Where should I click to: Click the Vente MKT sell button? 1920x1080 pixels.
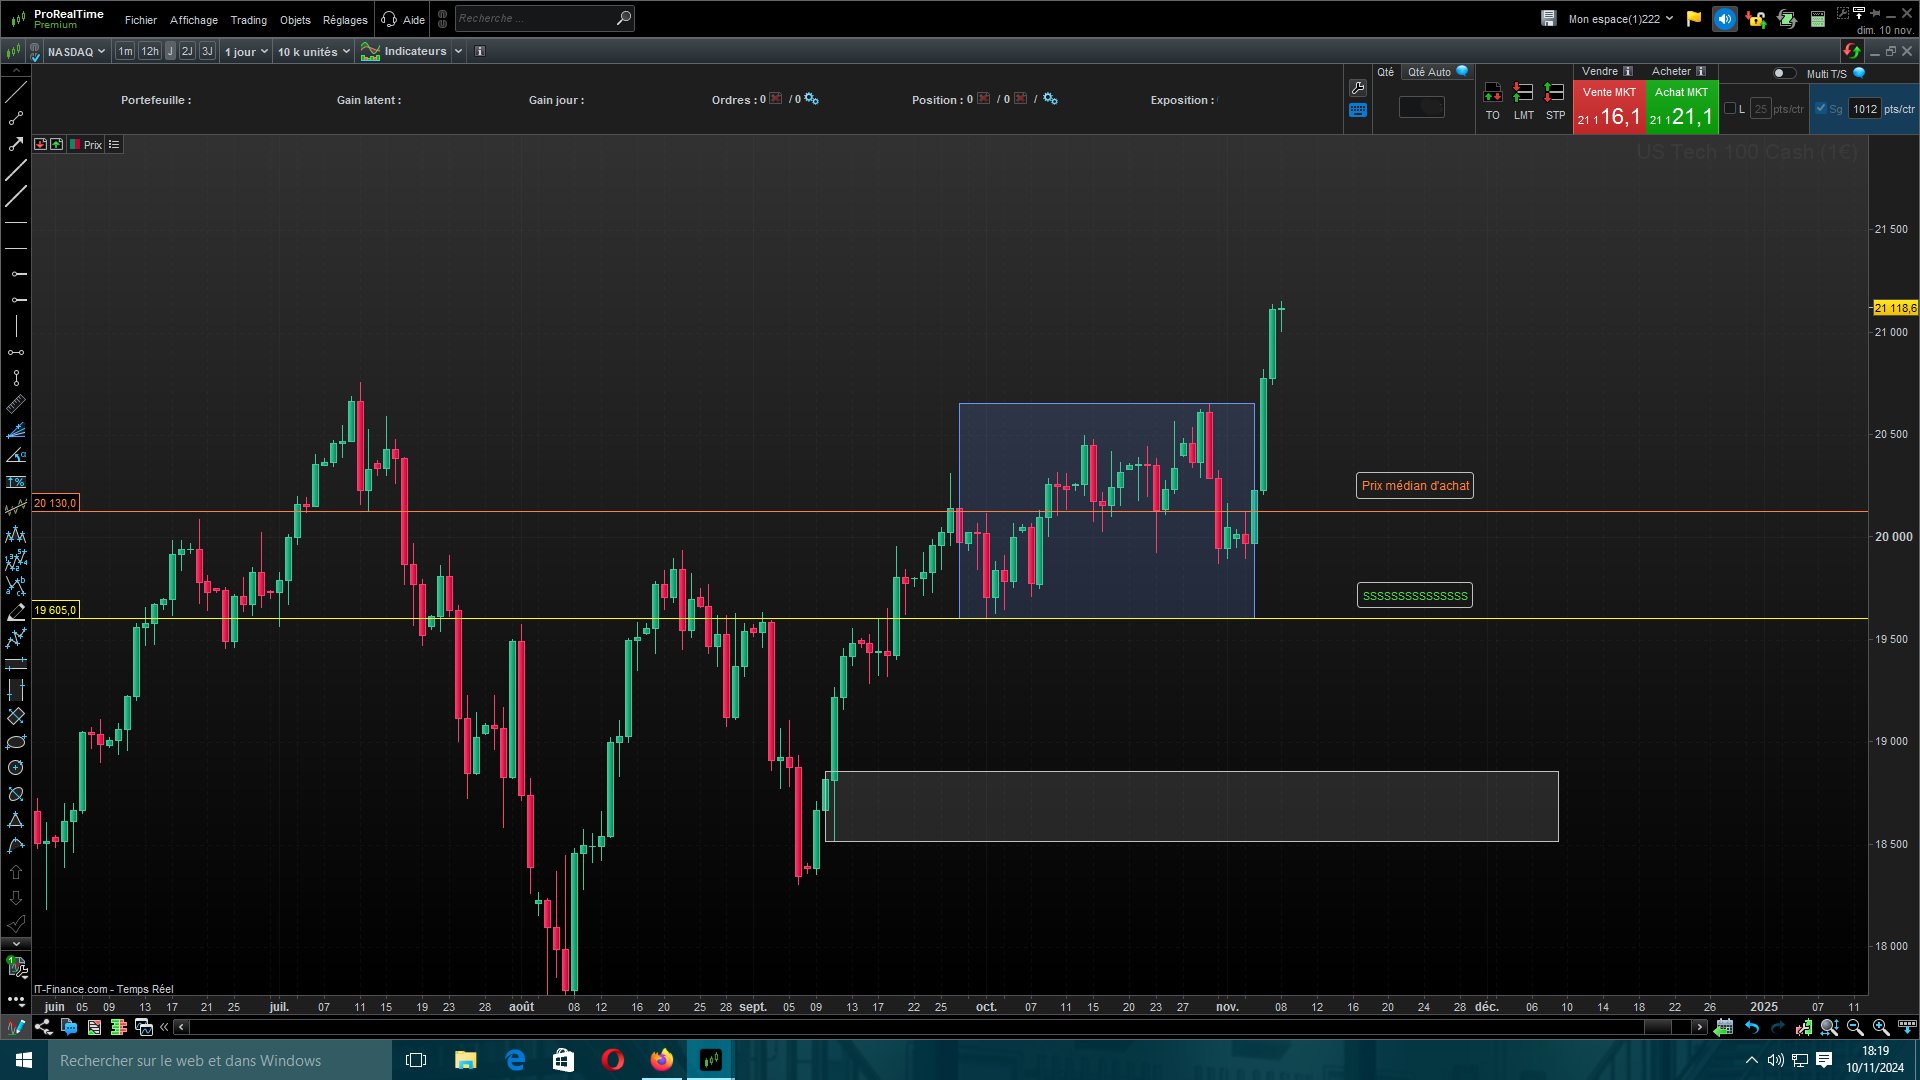pos(1609,107)
